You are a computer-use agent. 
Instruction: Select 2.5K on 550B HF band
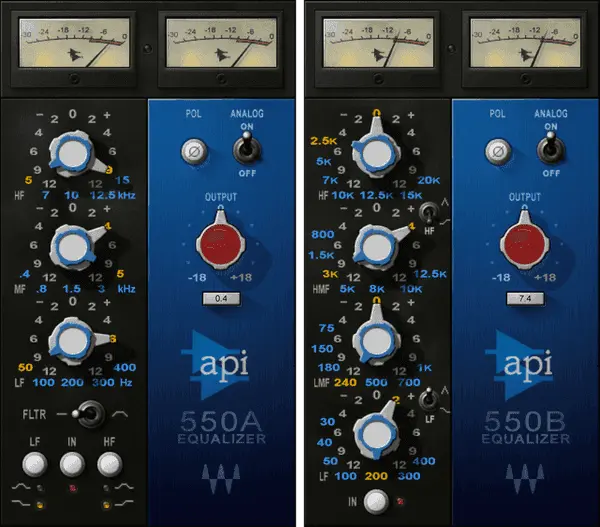coord(324,141)
